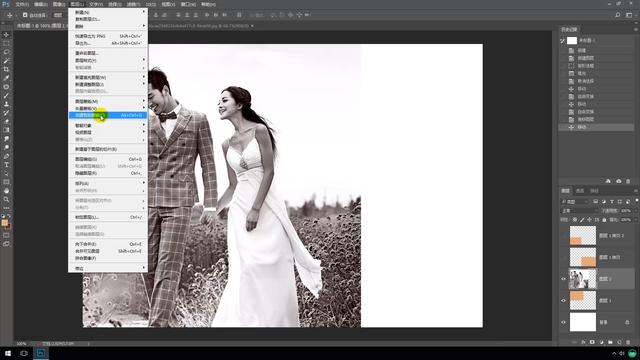Click add layer mask icon in Layers panel
The height and width of the screenshot is (360, 640).
point(592,342)
